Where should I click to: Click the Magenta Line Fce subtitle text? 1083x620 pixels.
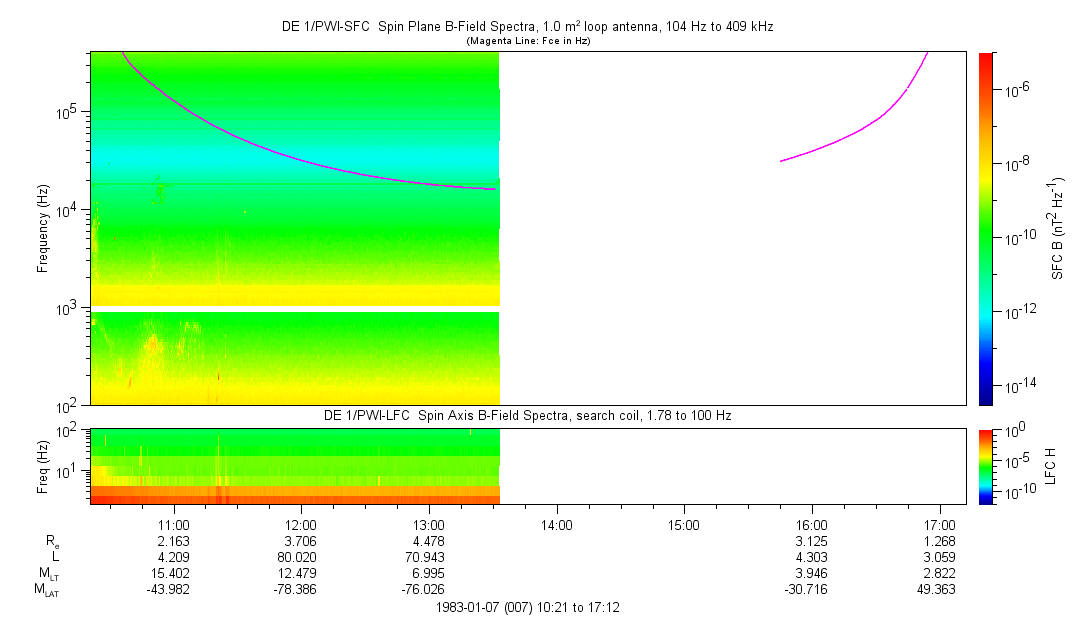pyautogui.click(x=527, y=40)
